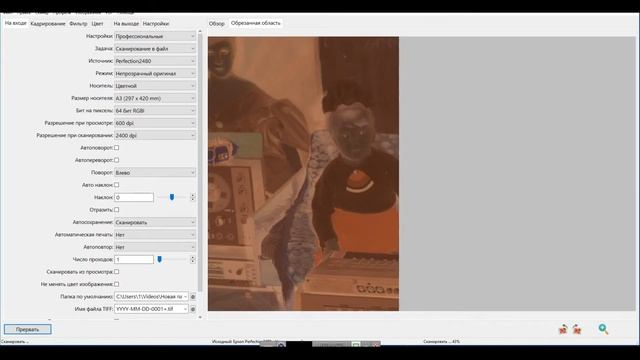Check Не менять цвет изображения option
This screenshot has width=640, height=360.
[116, 284]
